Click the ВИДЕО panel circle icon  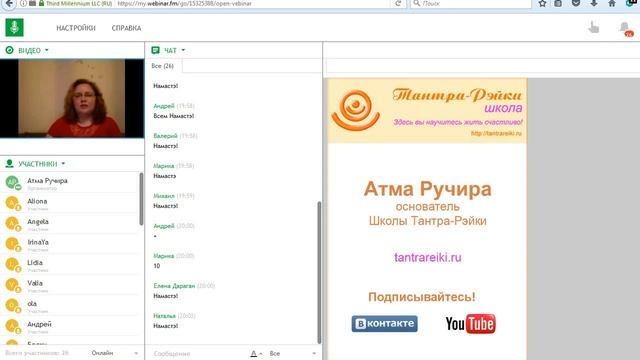(9, 50)
